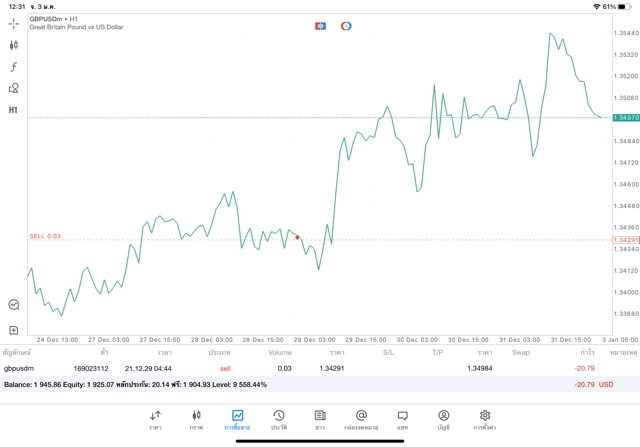
Task: Switch to the กราฟ chart tab
Action: 196,419
